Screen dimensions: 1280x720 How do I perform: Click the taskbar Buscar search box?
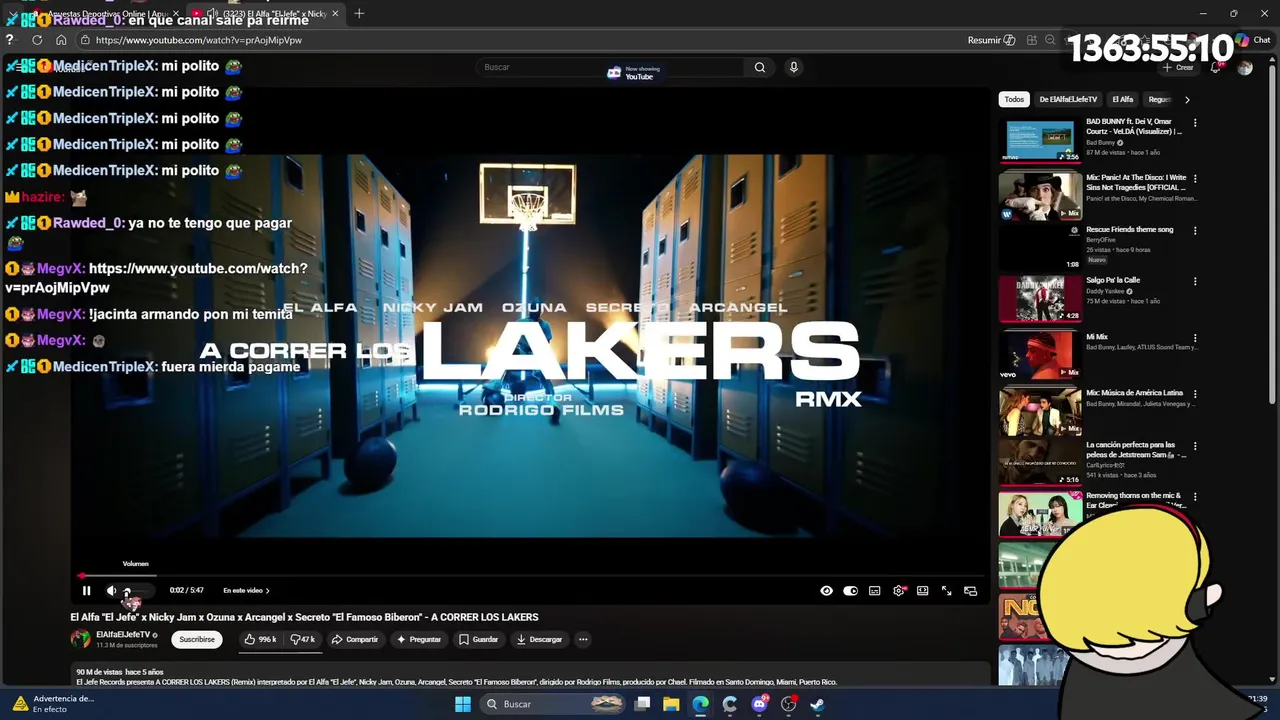[x=552, y=704]
